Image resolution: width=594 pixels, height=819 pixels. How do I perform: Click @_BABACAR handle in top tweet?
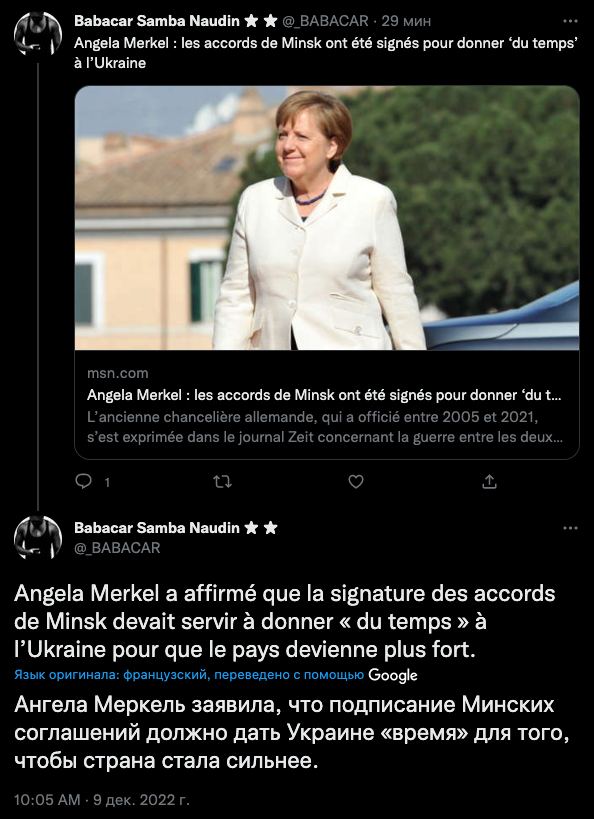(x=327, y=21)
